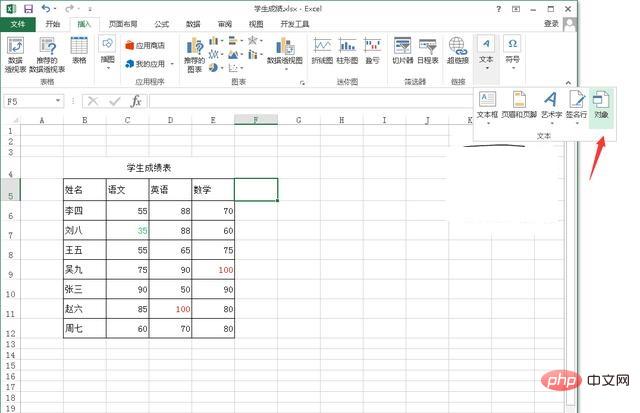Select the cell with name 赵六

[x=85, y=309]
